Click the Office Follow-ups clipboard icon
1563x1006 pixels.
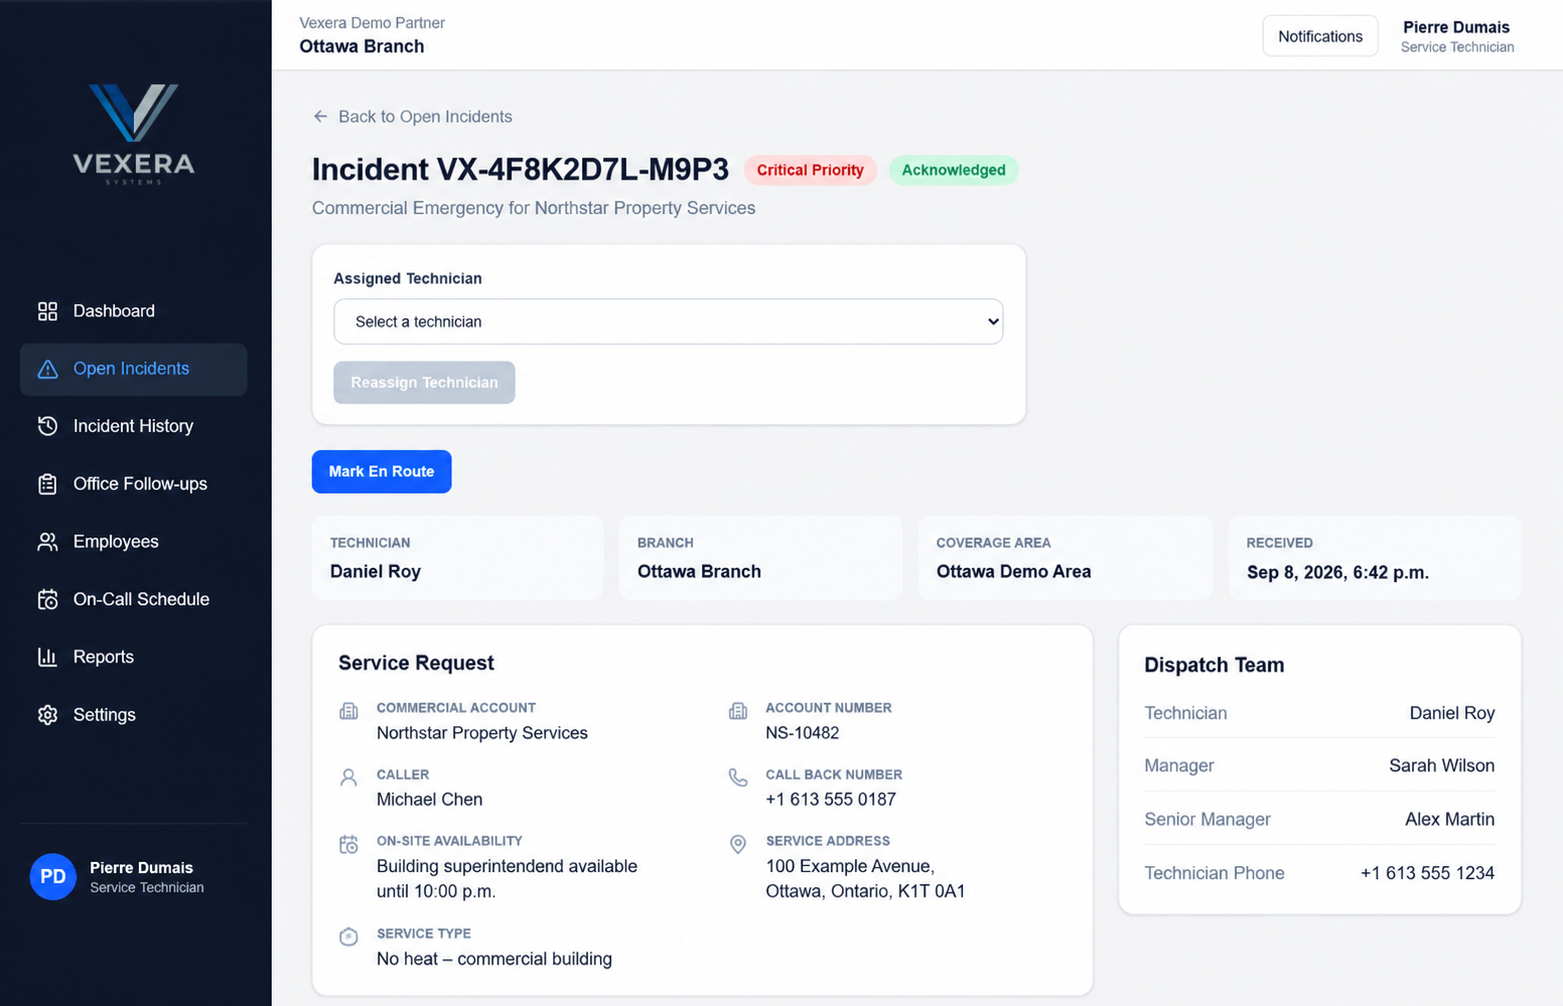pyautogui.click(x=47, y=484)
